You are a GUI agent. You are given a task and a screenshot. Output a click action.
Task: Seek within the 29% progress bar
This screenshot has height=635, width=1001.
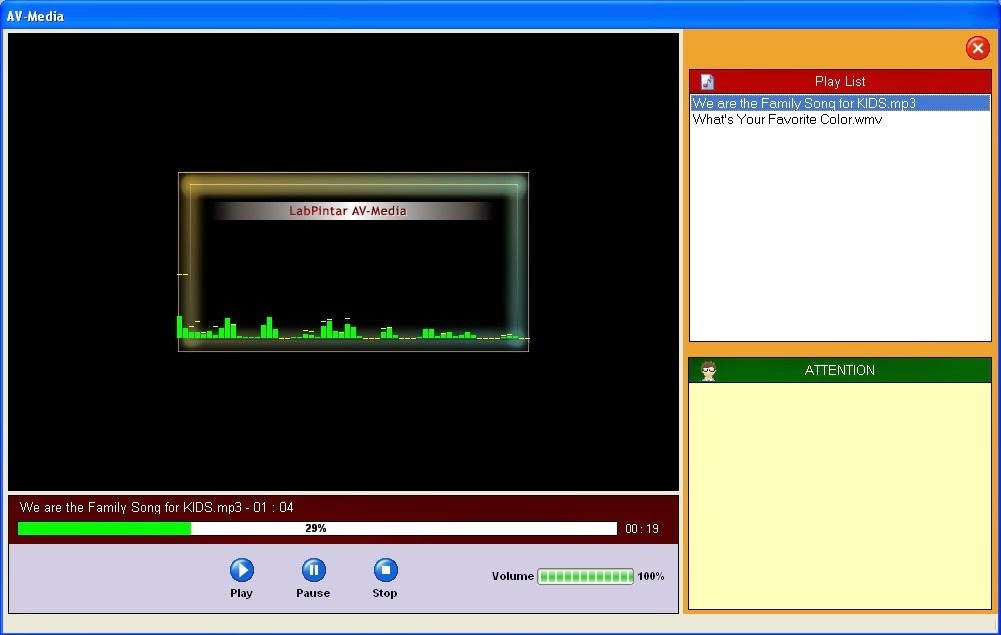[315, 528]
